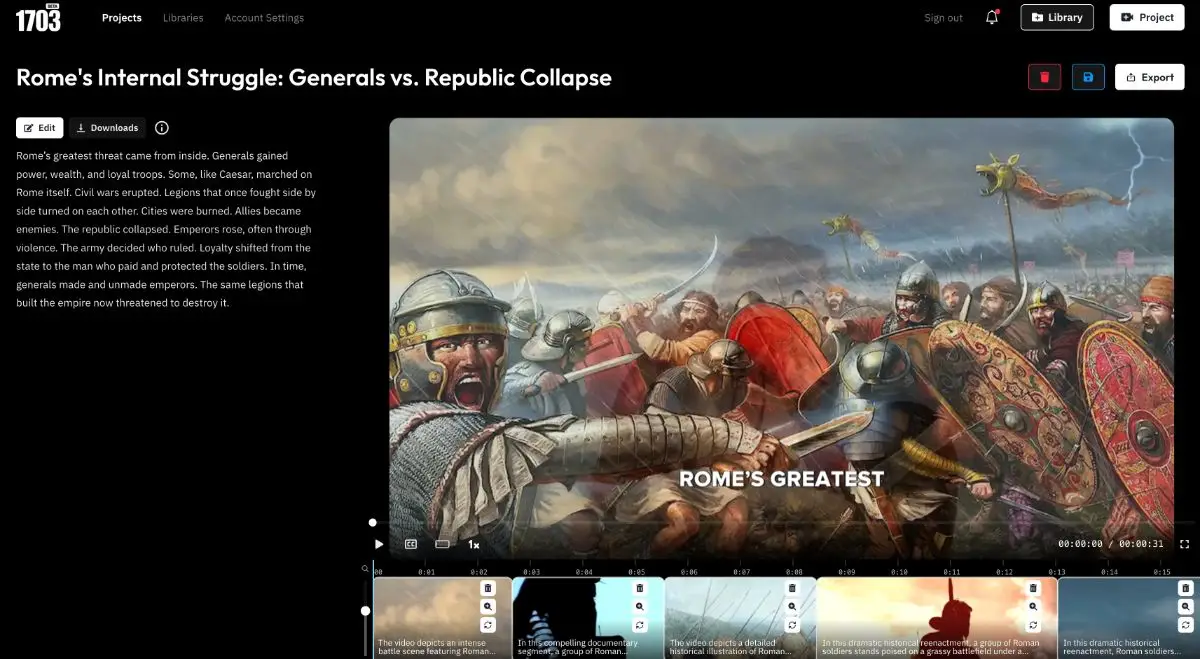Open the Downloads menu
Viewport: 1200px width, 659px height.
(x=107, y=128)
